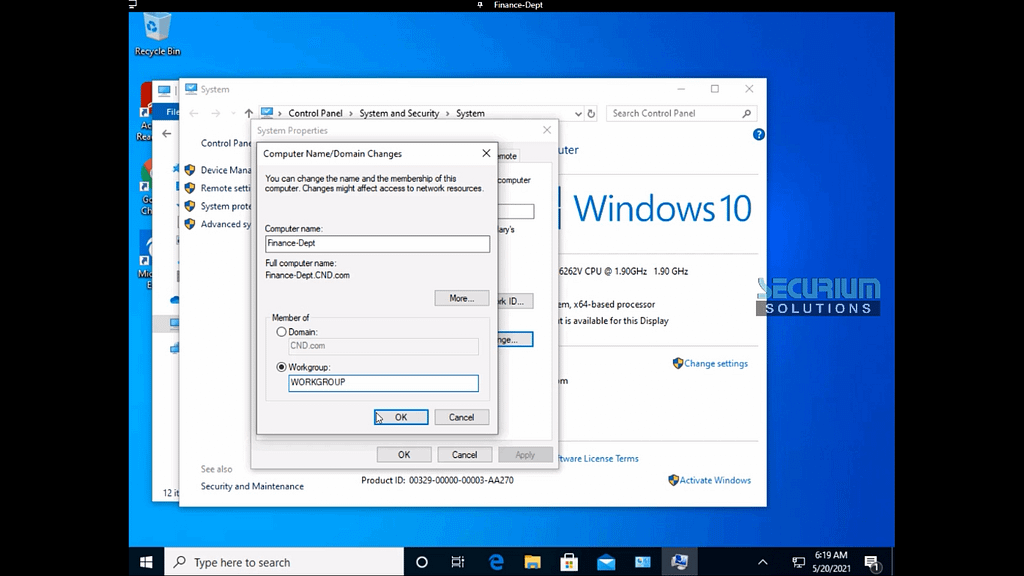Click the shield icon next to Device Manager
This screenshot has width=1024, height=576.
[189, 170]
